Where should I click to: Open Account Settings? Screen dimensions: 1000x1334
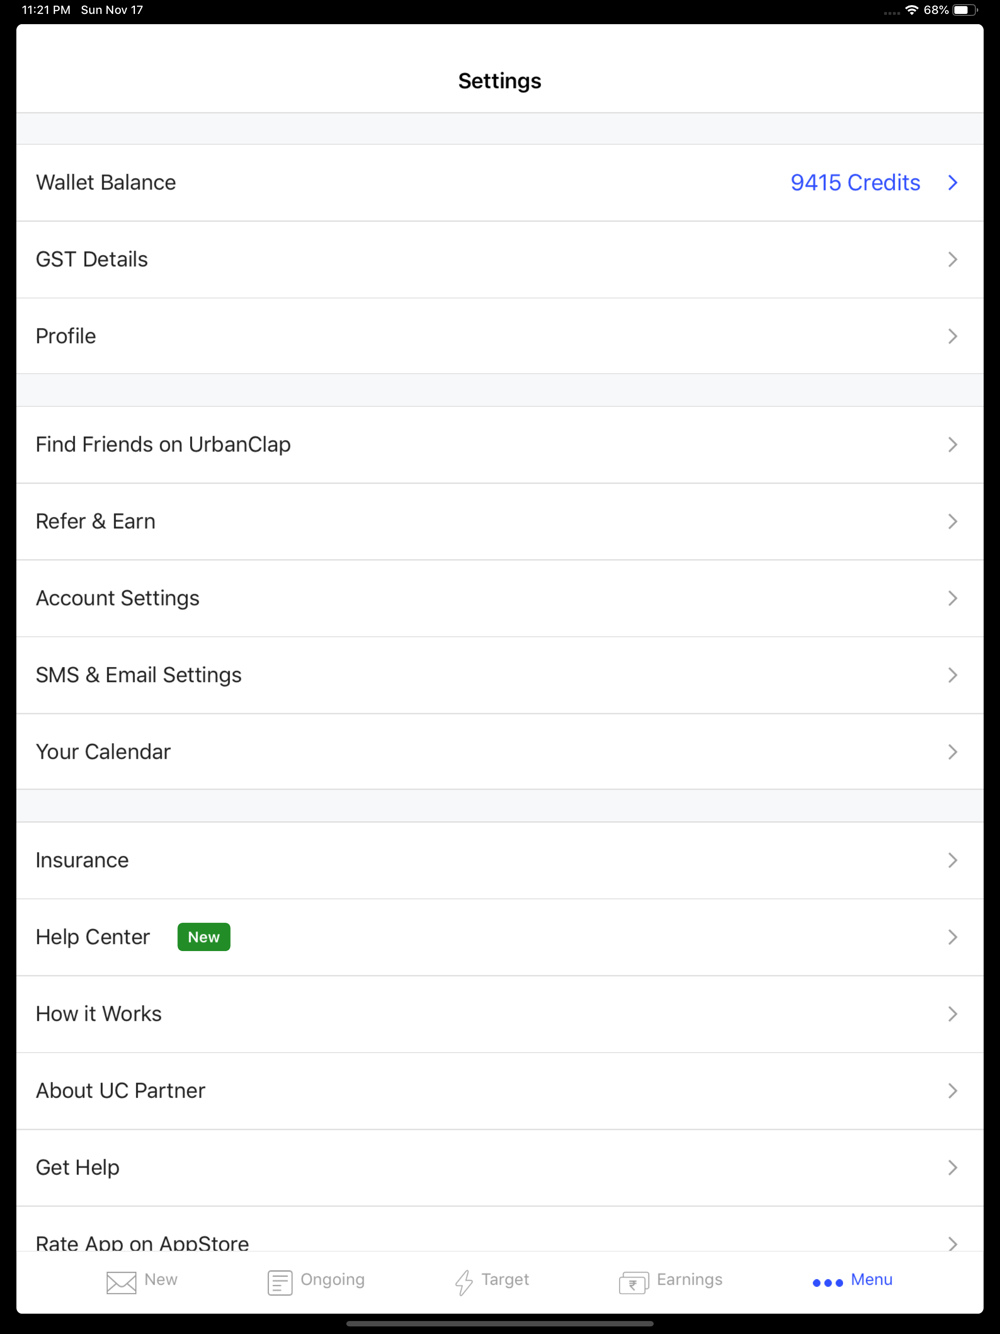500,598
